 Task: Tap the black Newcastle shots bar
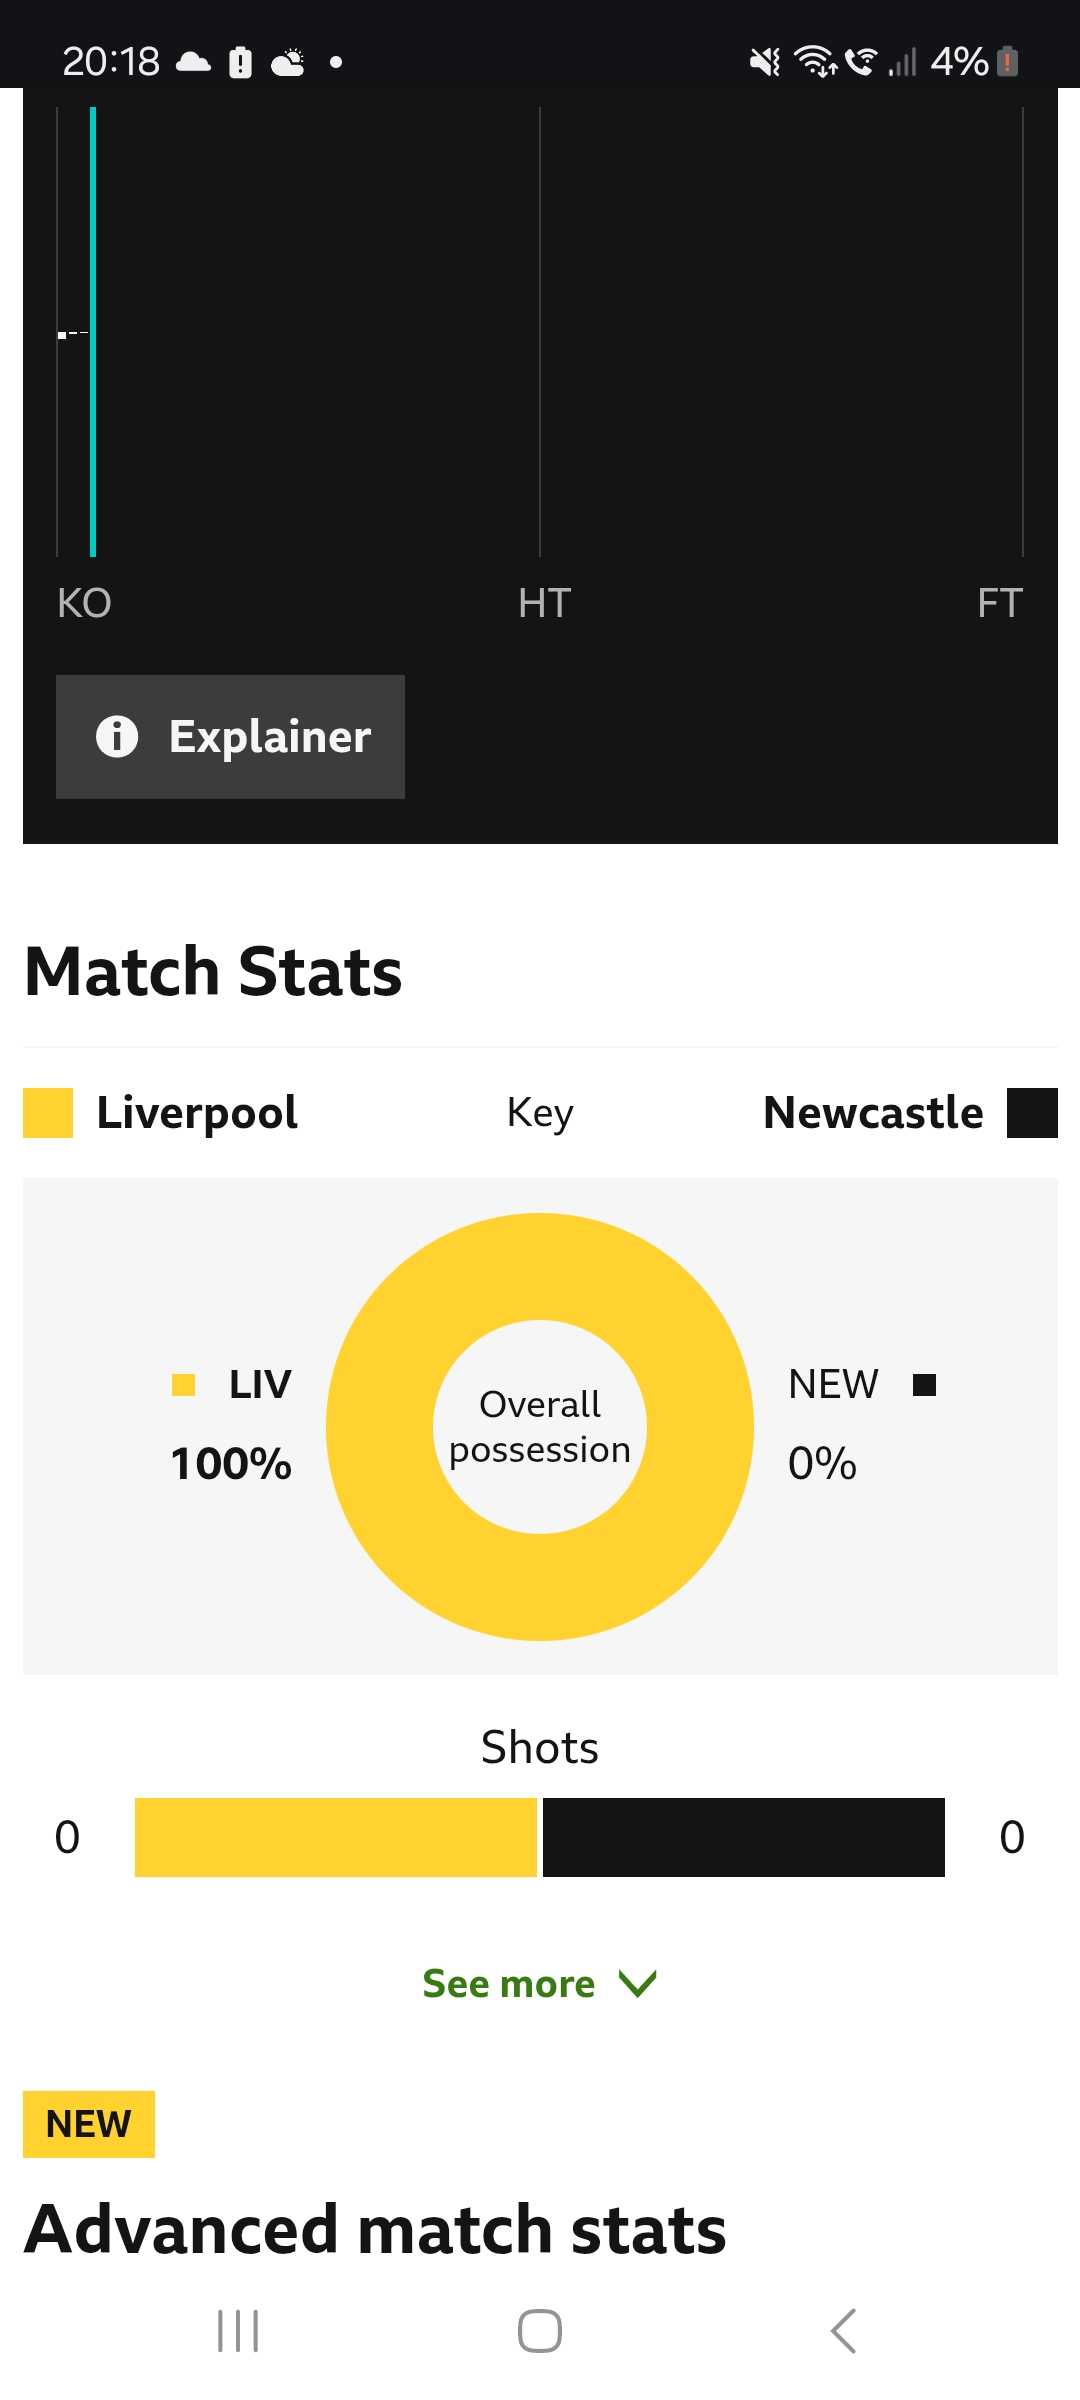(x=744, y=1837)
